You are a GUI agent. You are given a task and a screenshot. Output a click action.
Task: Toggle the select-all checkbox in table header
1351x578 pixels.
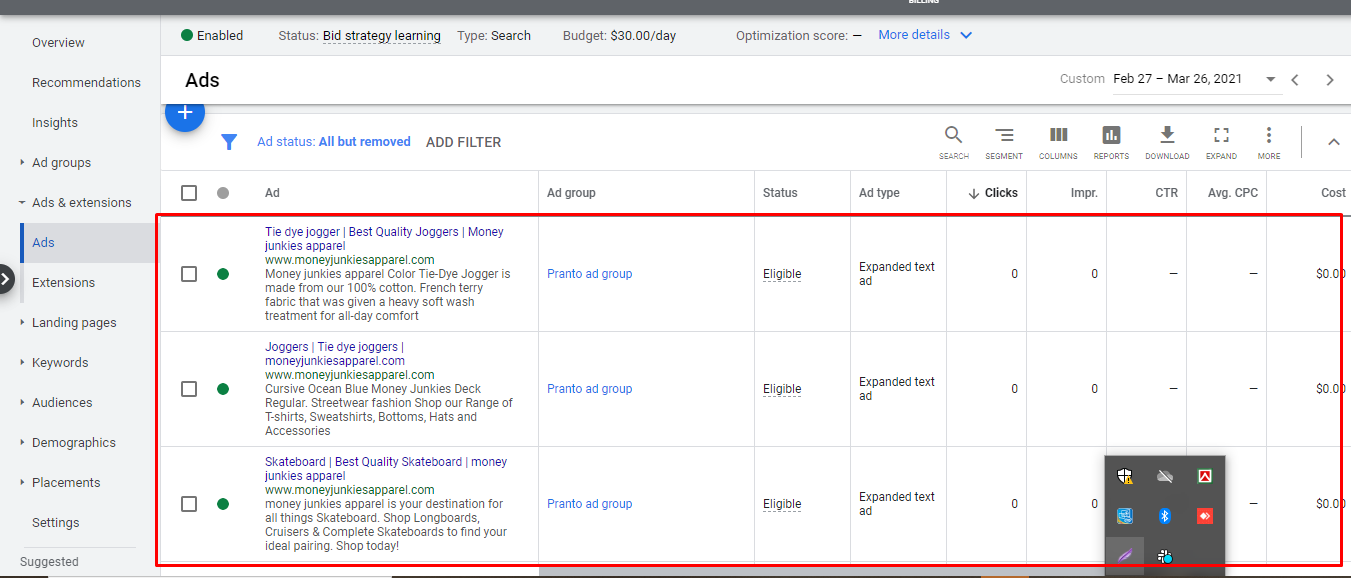tap(189, 193)
